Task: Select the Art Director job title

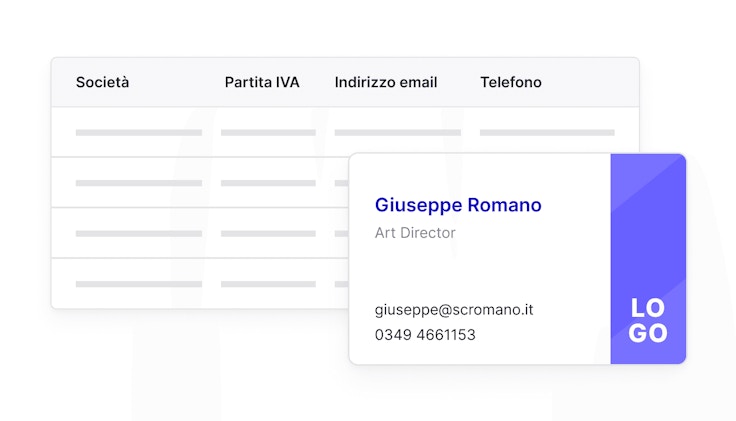Action: (415, 233)
